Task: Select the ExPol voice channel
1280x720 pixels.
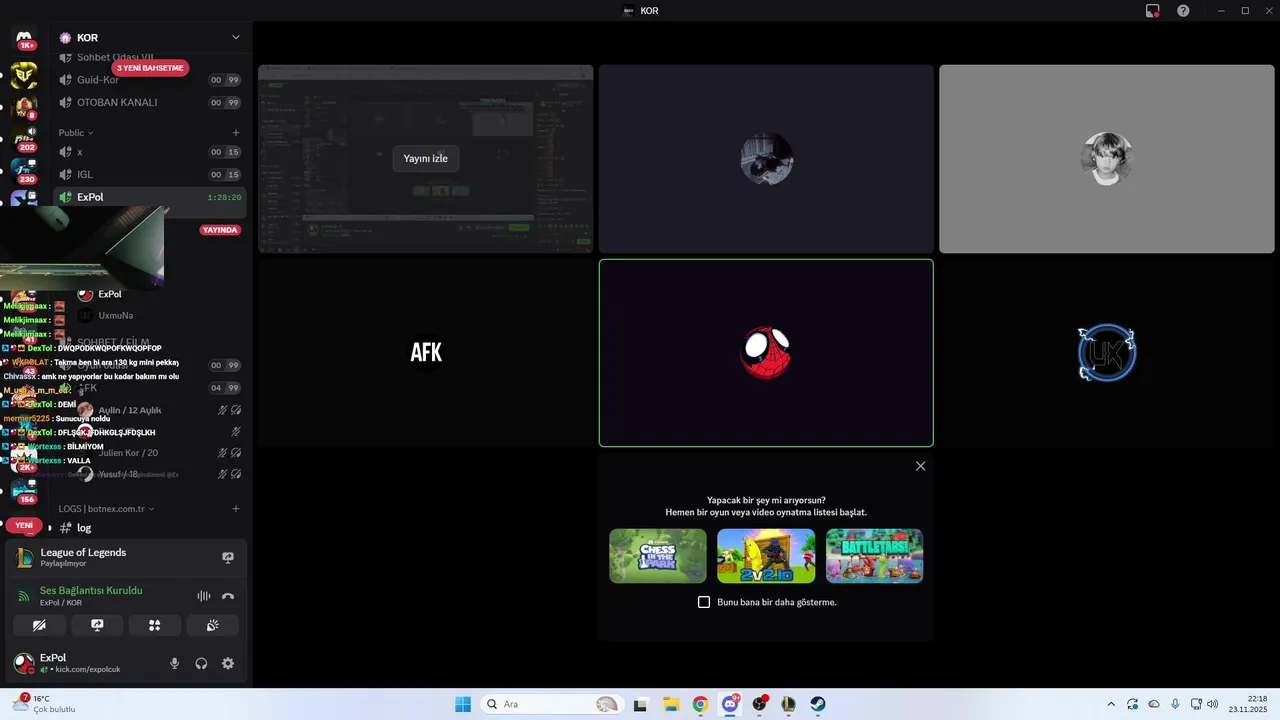Action: click(x=149, y=197)
